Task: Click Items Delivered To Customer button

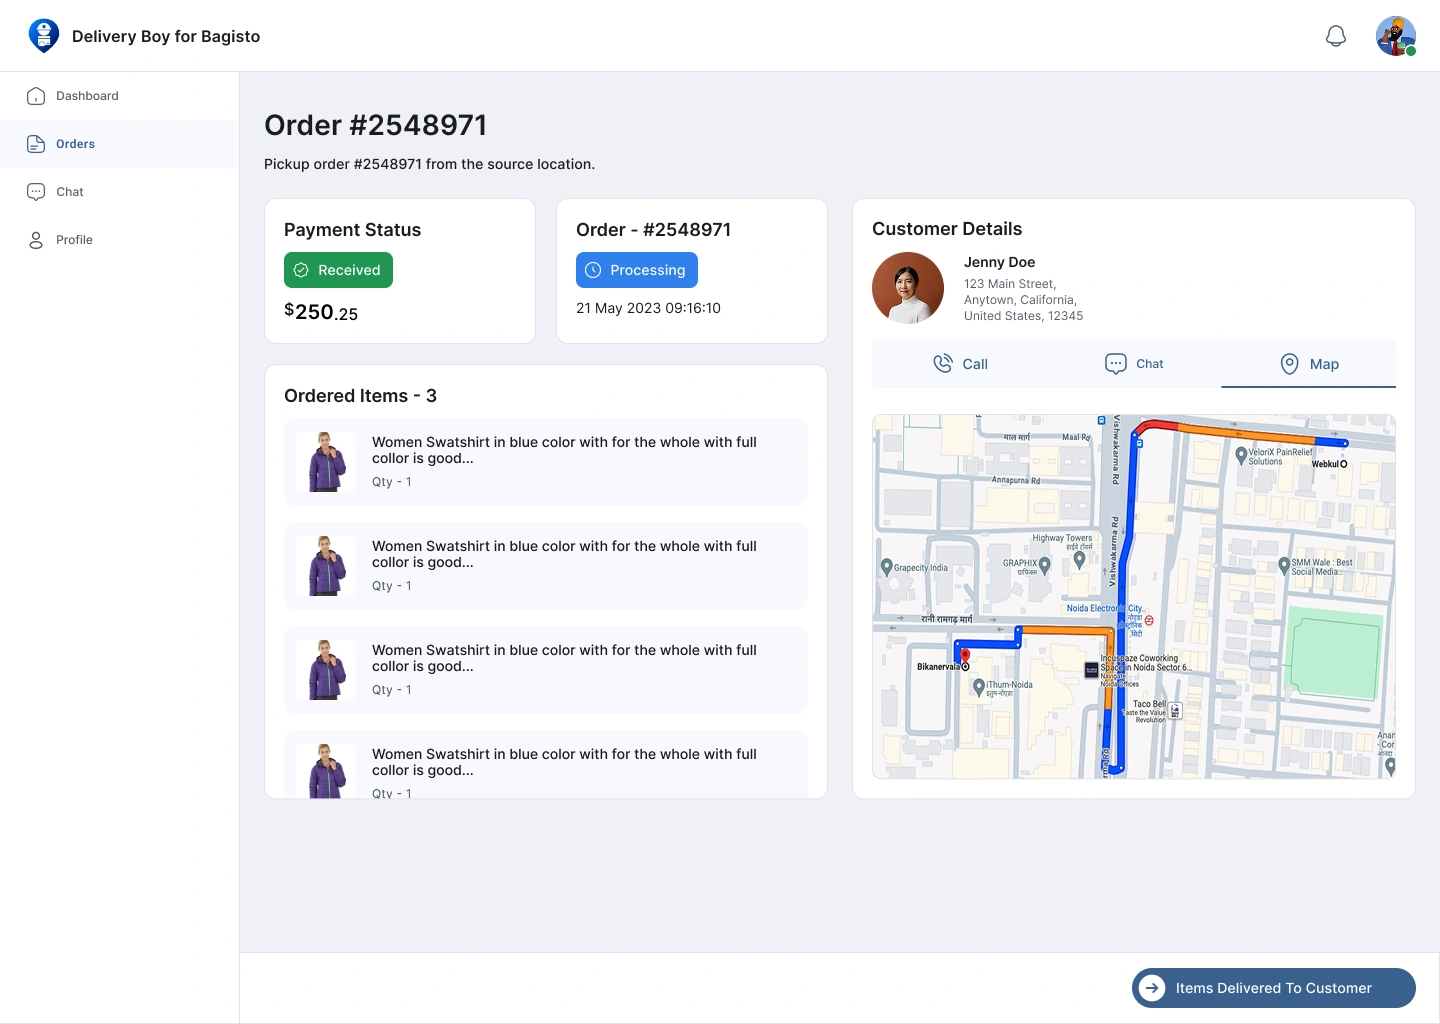Action: [1274, 988]
